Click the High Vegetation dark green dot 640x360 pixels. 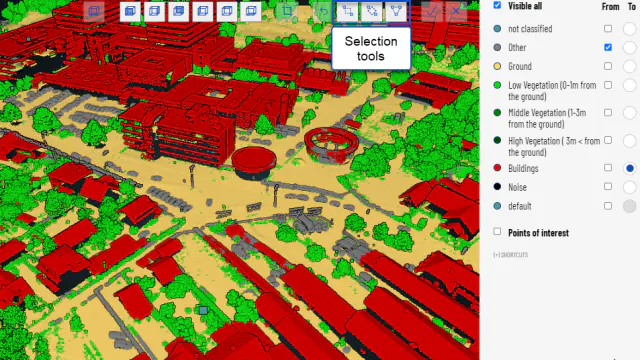pyautogui.click(x=497, y=140)
